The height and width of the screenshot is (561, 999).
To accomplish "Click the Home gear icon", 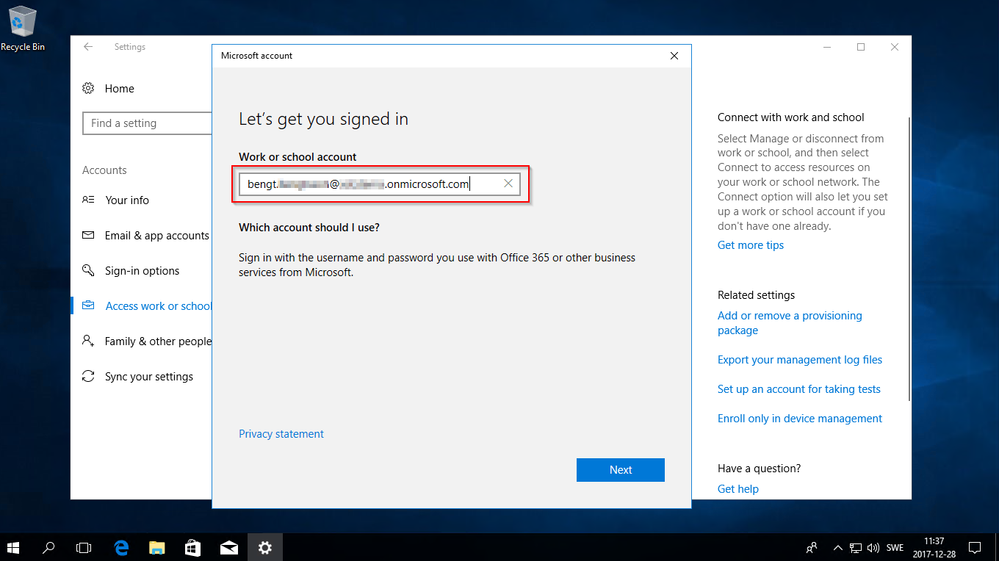I will [x=88, y=88].
